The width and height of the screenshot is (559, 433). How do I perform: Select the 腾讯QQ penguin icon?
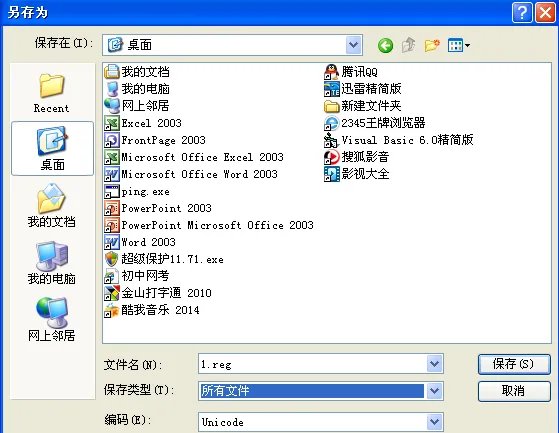(332, 72)
